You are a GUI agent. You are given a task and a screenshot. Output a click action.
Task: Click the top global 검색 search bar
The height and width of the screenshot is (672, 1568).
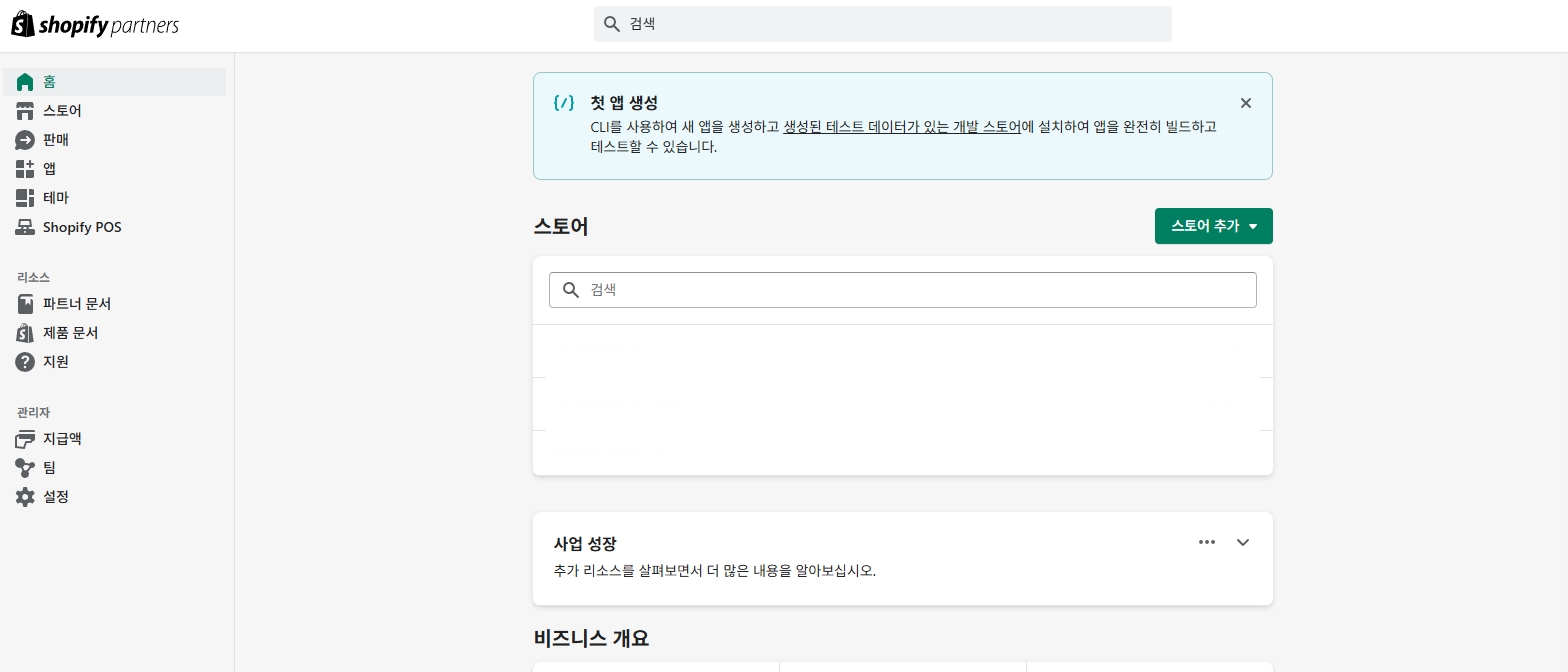click(882, 24)
